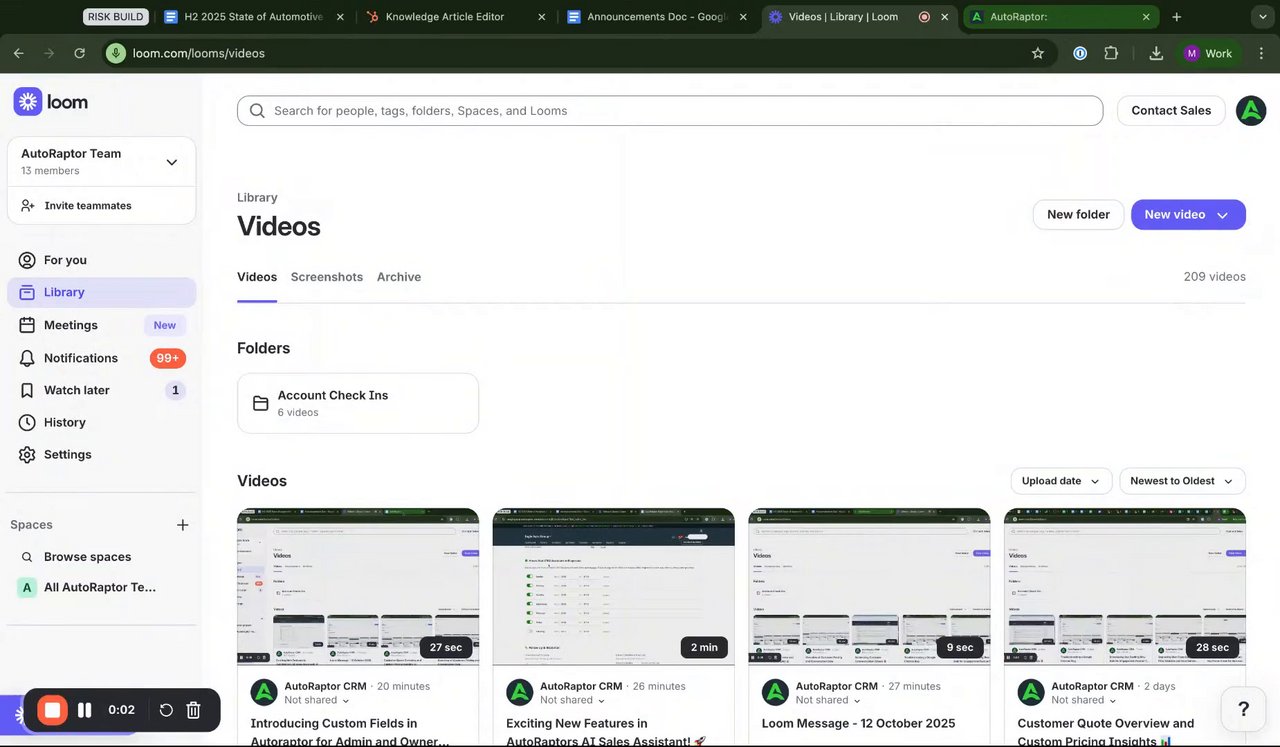Click the History clock icon
Viewport: 1280px width, 747px height.
point(26,422)
